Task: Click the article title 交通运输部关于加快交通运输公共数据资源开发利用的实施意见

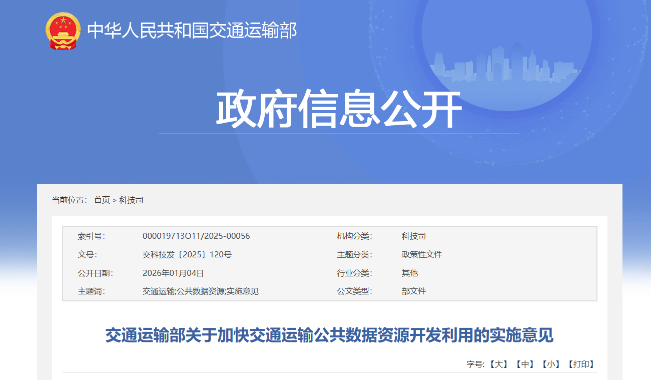Action: (329, 335)
